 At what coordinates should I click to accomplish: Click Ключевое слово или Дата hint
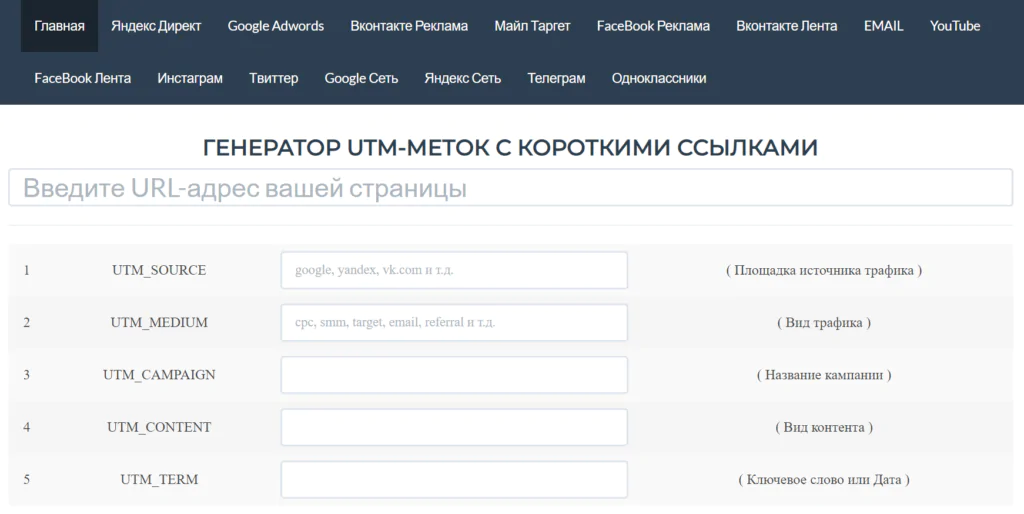(x=824, y=479)
